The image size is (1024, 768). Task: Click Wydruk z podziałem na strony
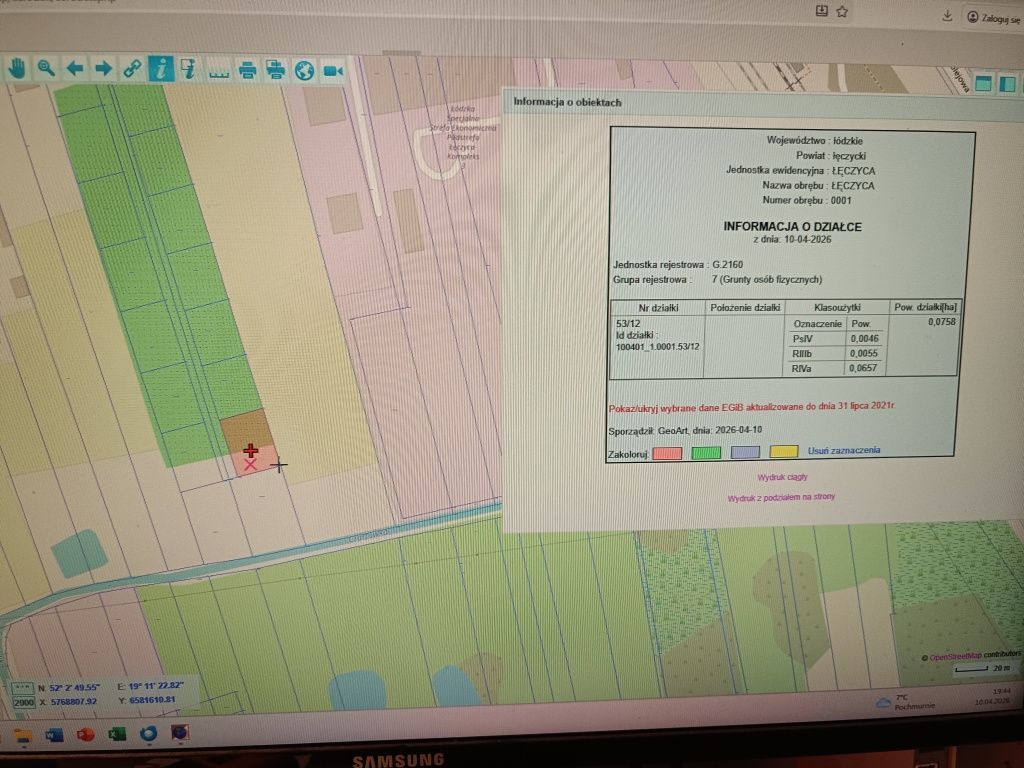pos(781,498)
